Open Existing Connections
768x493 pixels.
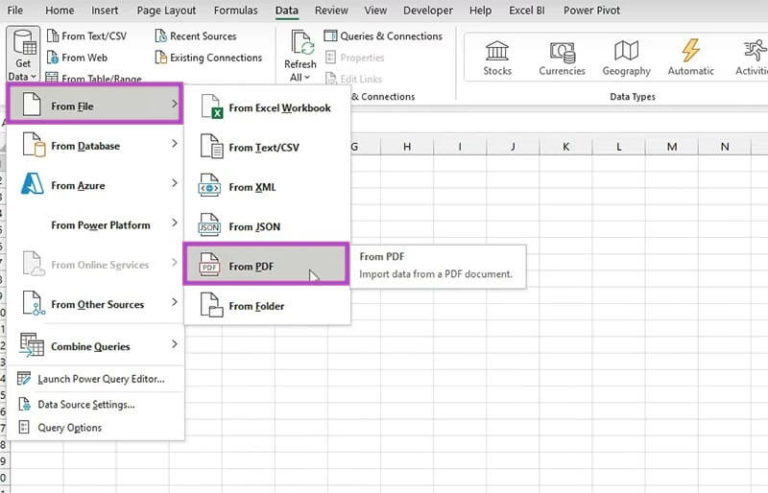[x=208, y=58]
